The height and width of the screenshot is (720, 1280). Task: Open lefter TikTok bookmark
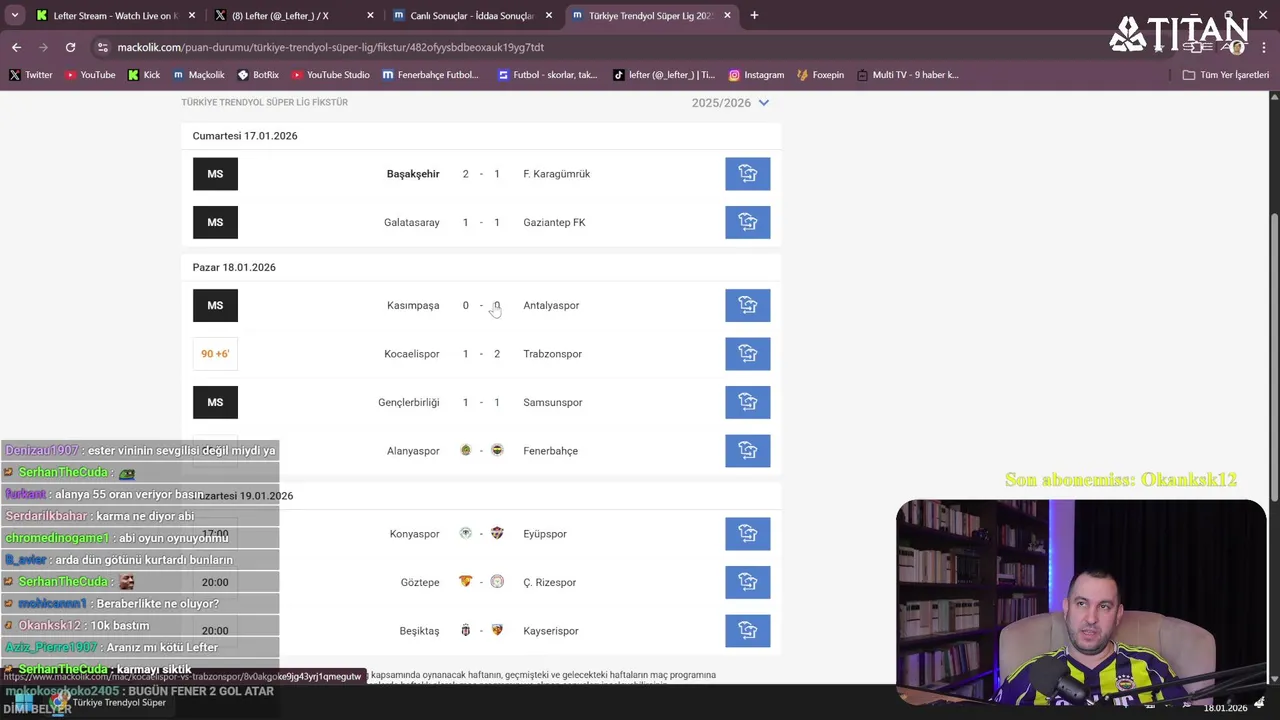point(664,75)
